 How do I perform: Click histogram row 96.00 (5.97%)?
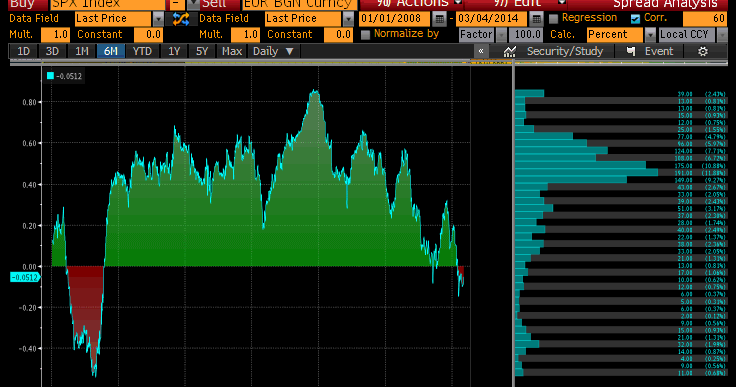621,144
